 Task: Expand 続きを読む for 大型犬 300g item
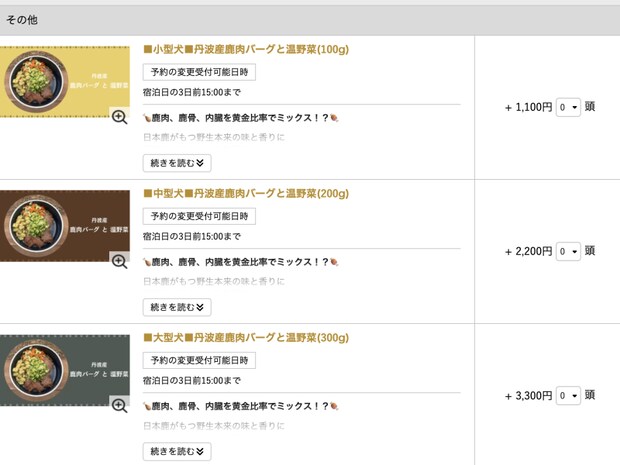(x=177, y=452)
